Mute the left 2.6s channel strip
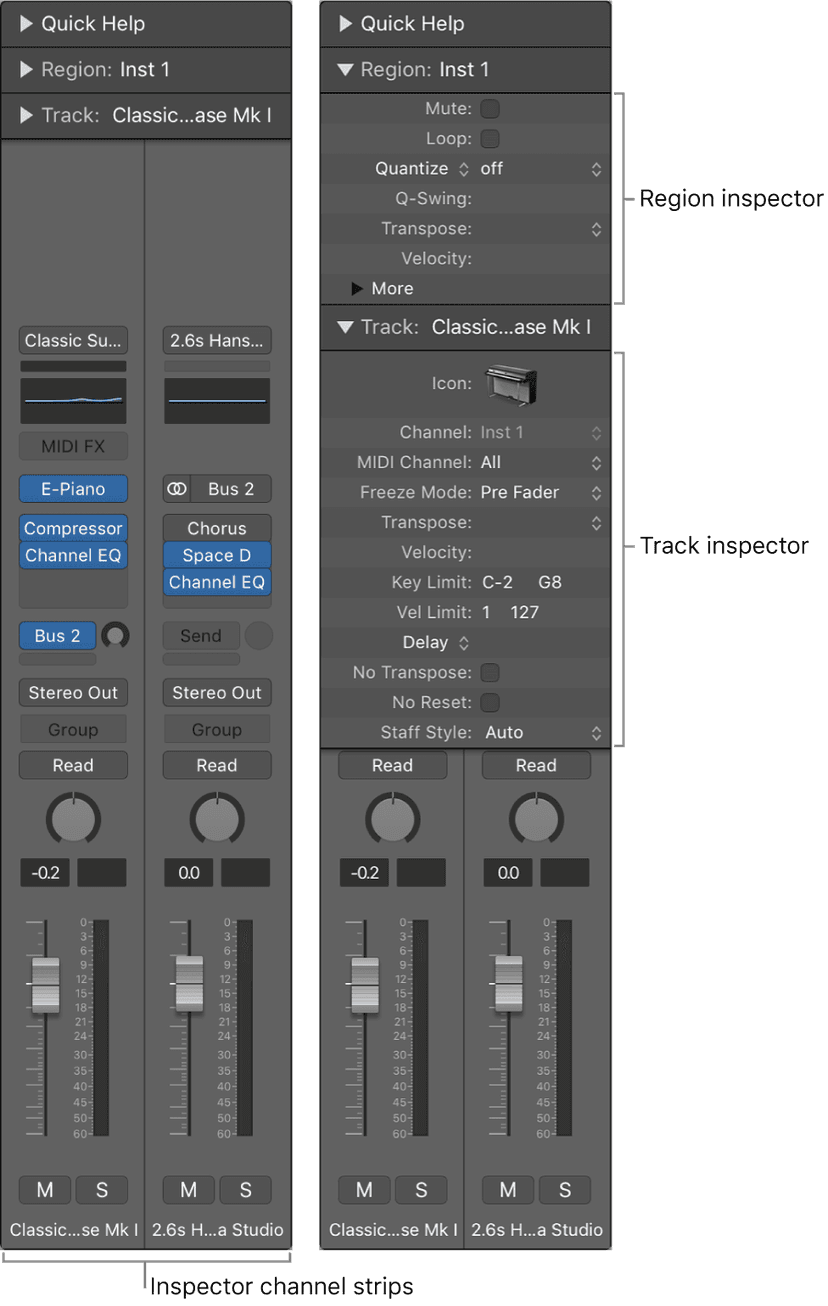Screen dimensions: 828x1306 pos(189,1190)
